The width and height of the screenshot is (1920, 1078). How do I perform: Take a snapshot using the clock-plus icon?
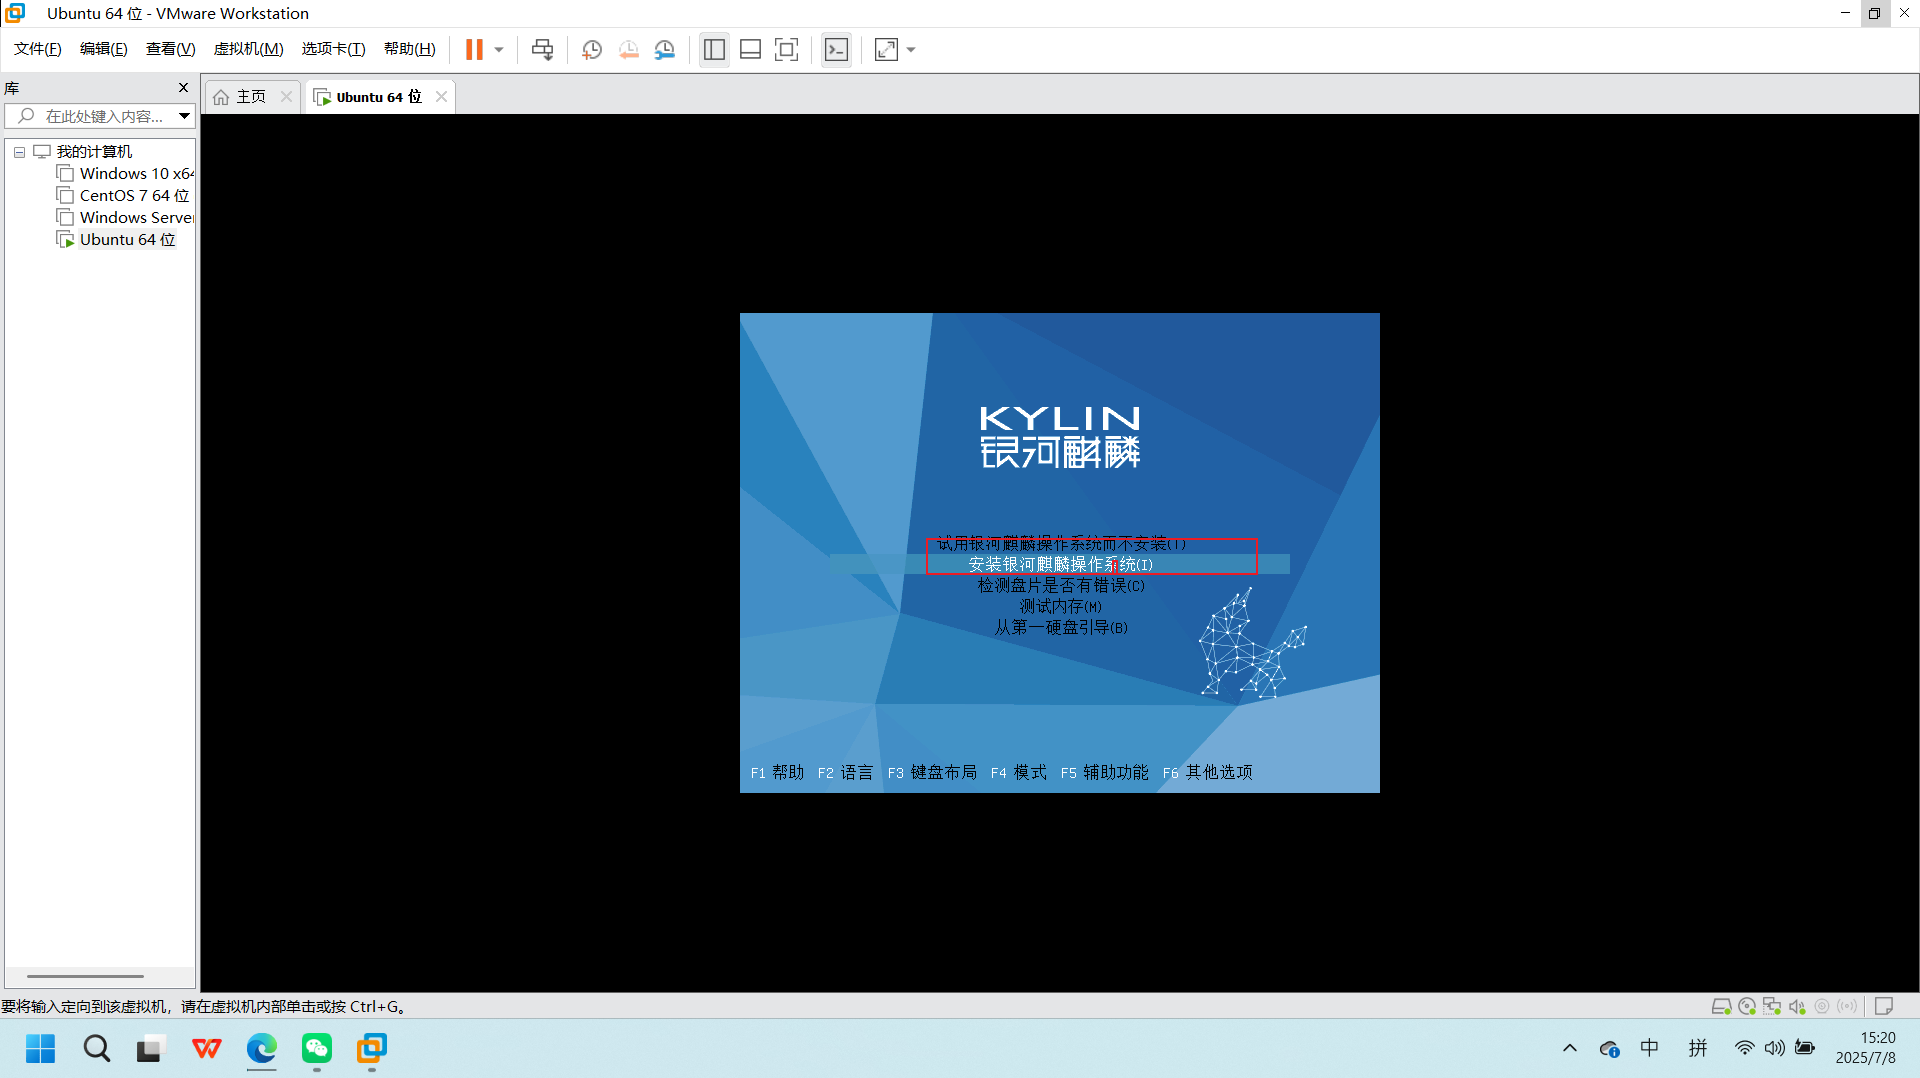[x=592, y=49]
